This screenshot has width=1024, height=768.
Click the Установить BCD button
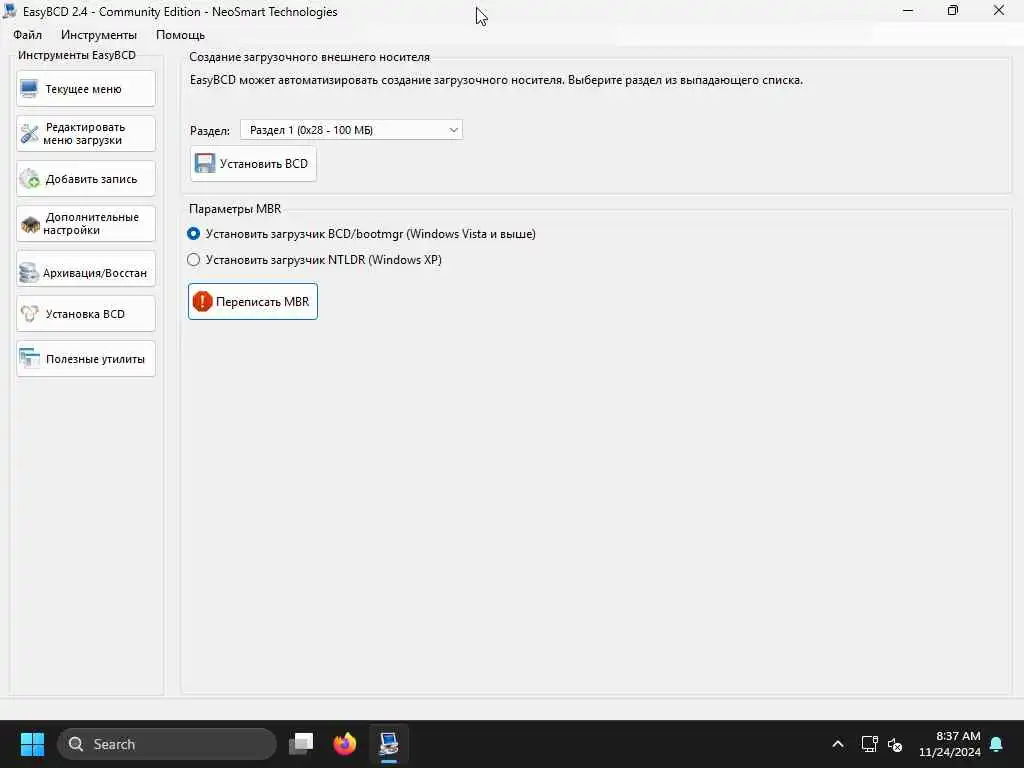[253, 163]
